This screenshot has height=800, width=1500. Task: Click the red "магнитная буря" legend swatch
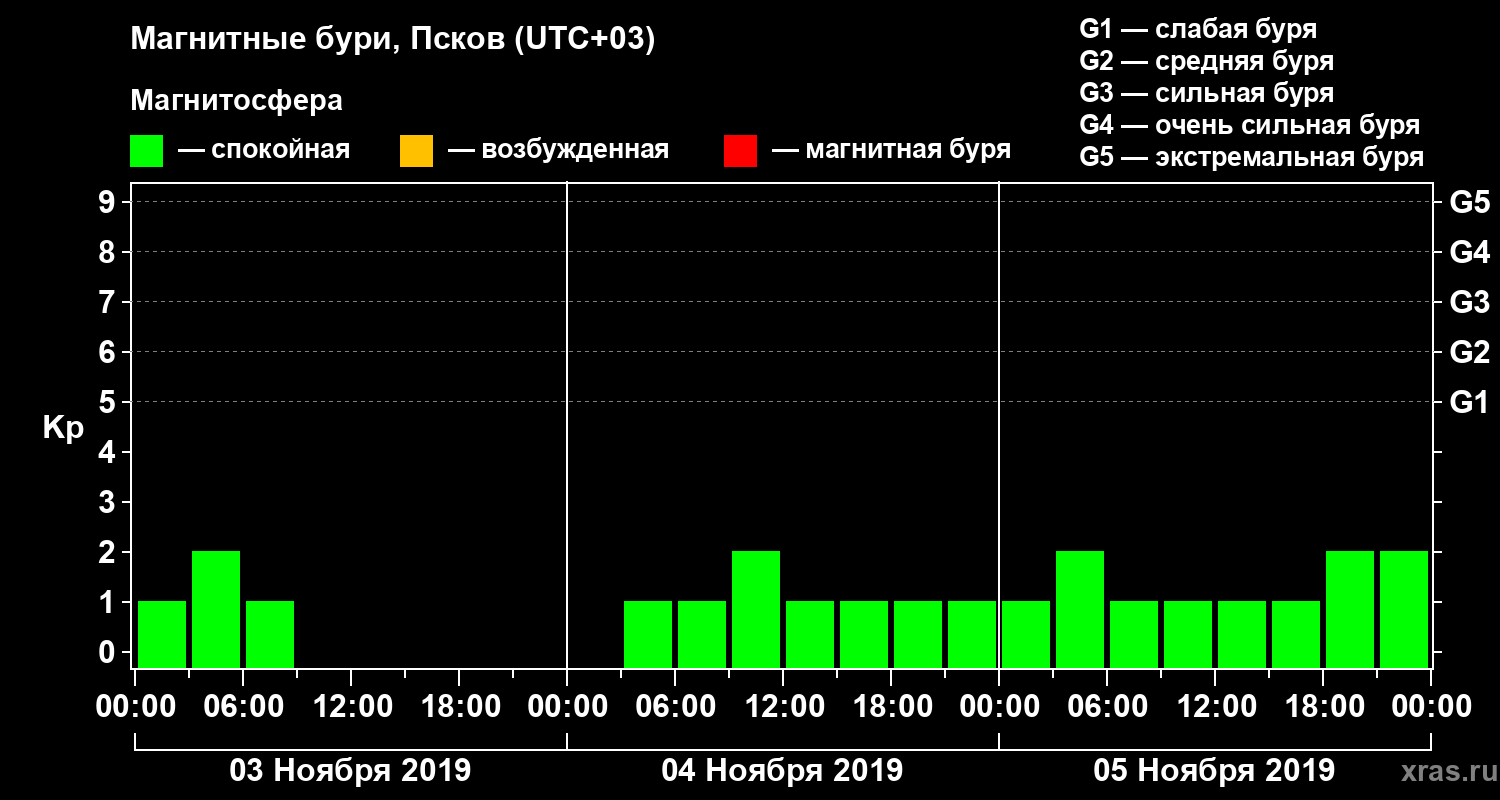[740, 151]
